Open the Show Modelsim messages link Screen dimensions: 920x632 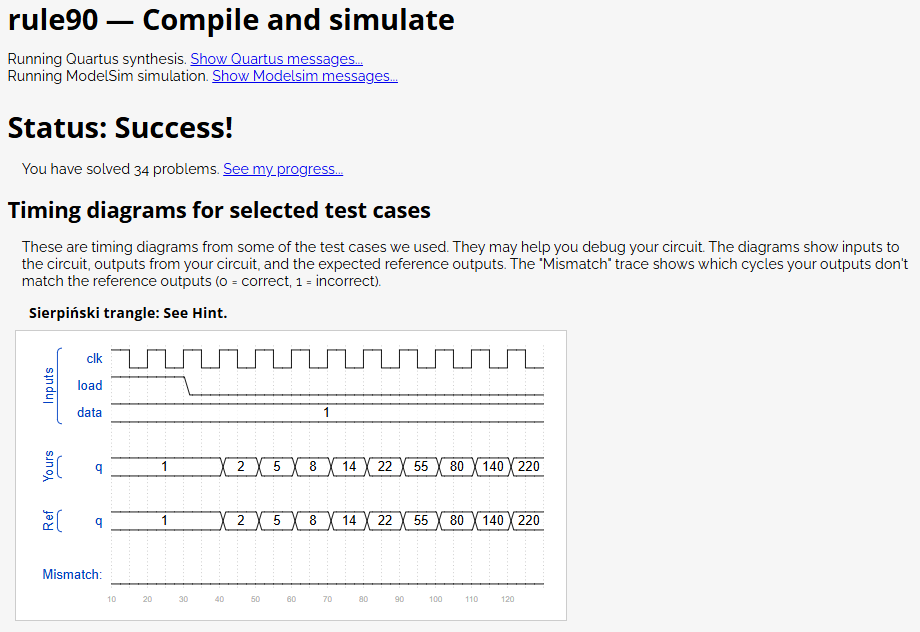(305, 76)
